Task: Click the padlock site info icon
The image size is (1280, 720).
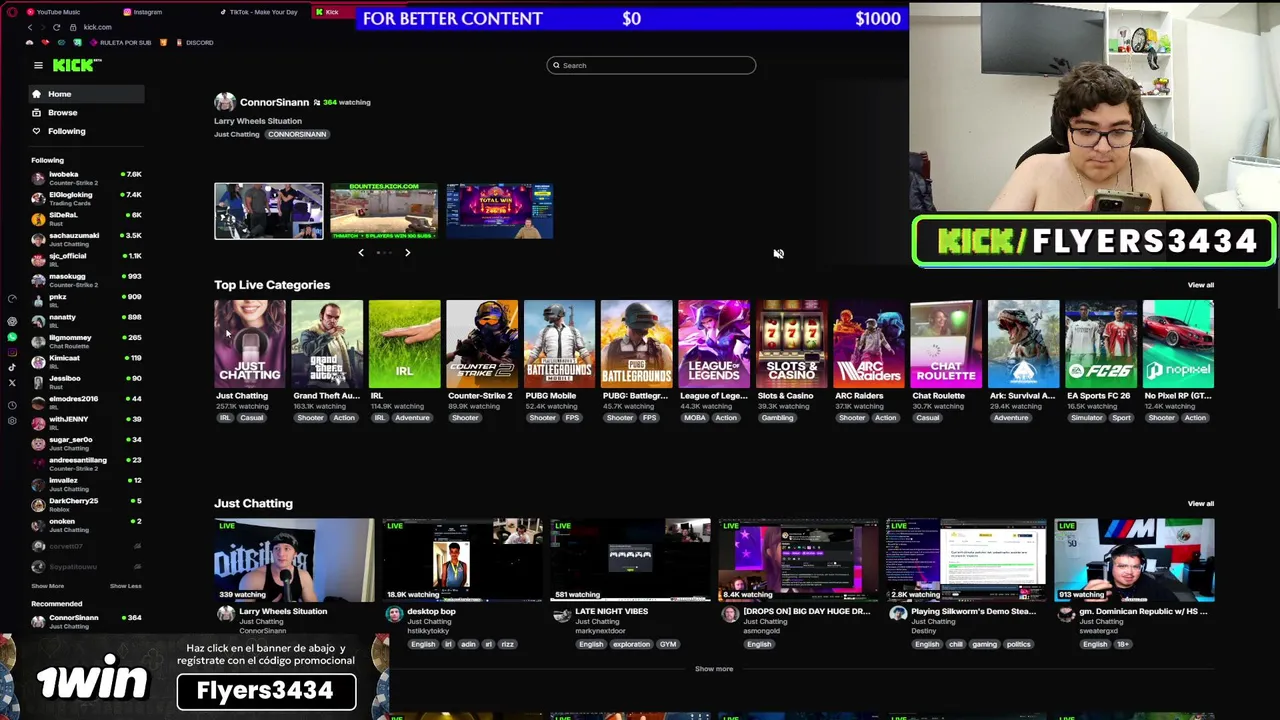Action: click(73, 27)
